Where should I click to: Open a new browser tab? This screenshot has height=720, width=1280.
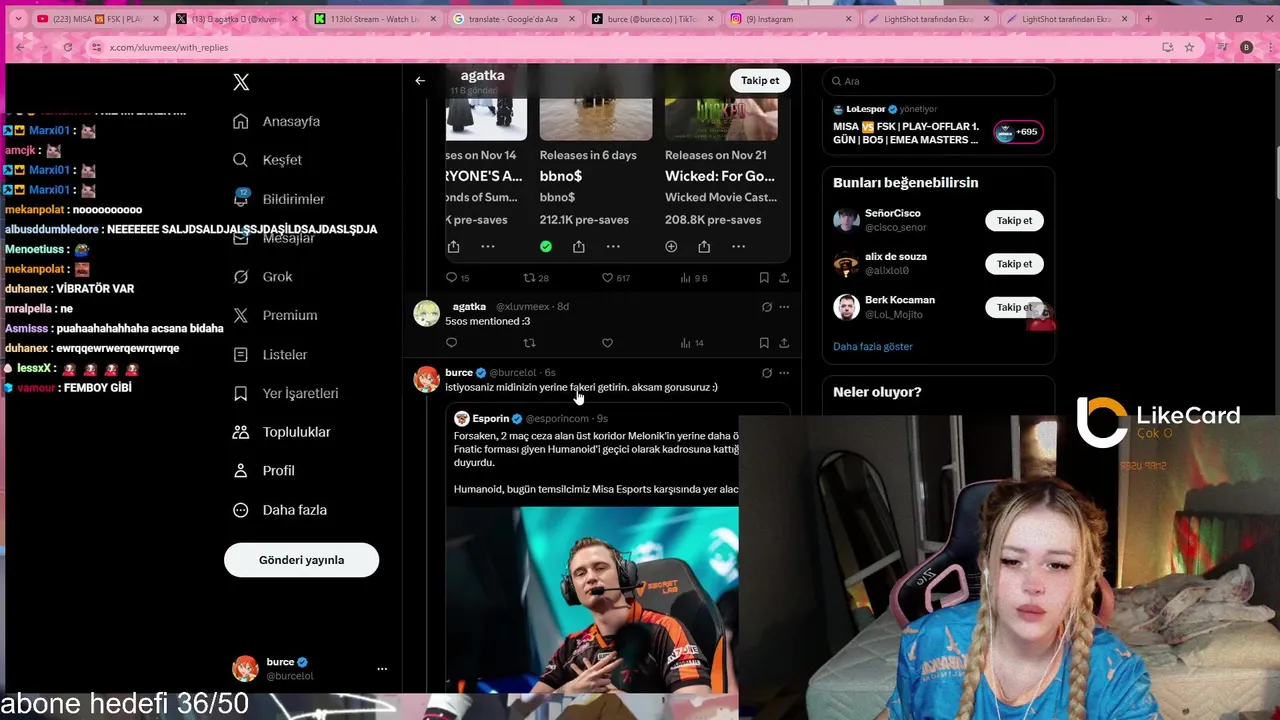tap(1148, 19)
